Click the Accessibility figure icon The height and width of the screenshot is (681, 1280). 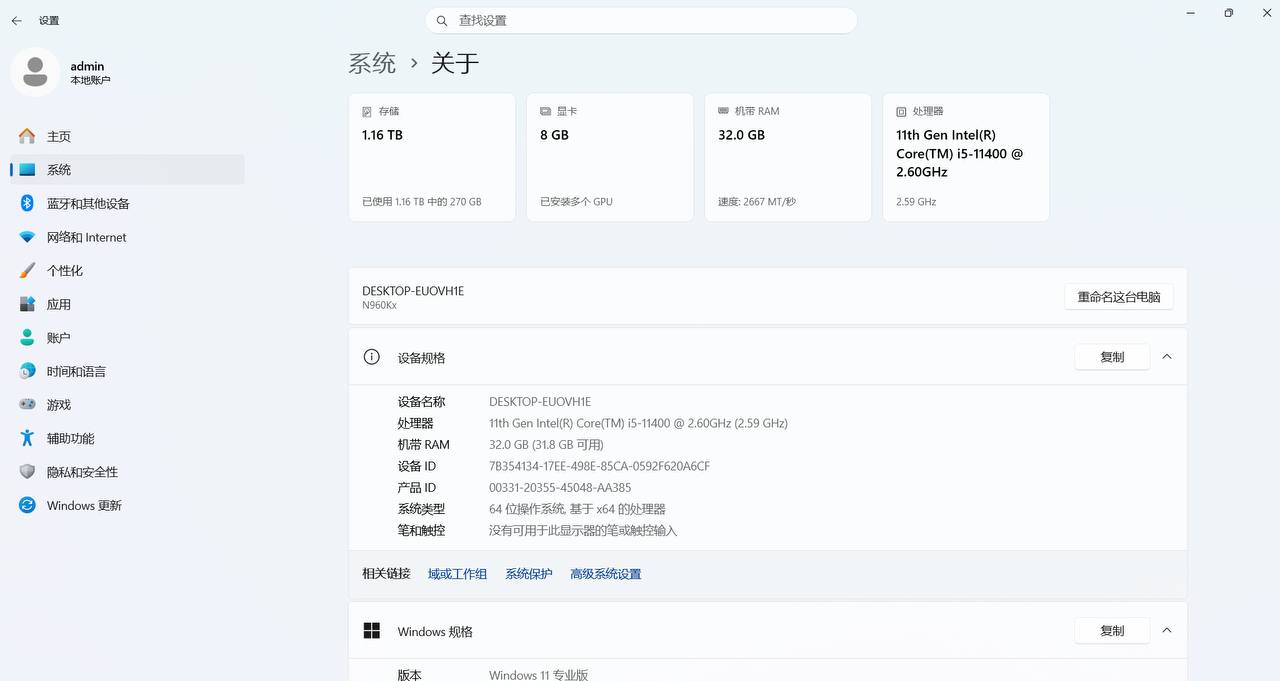point(27,438)
